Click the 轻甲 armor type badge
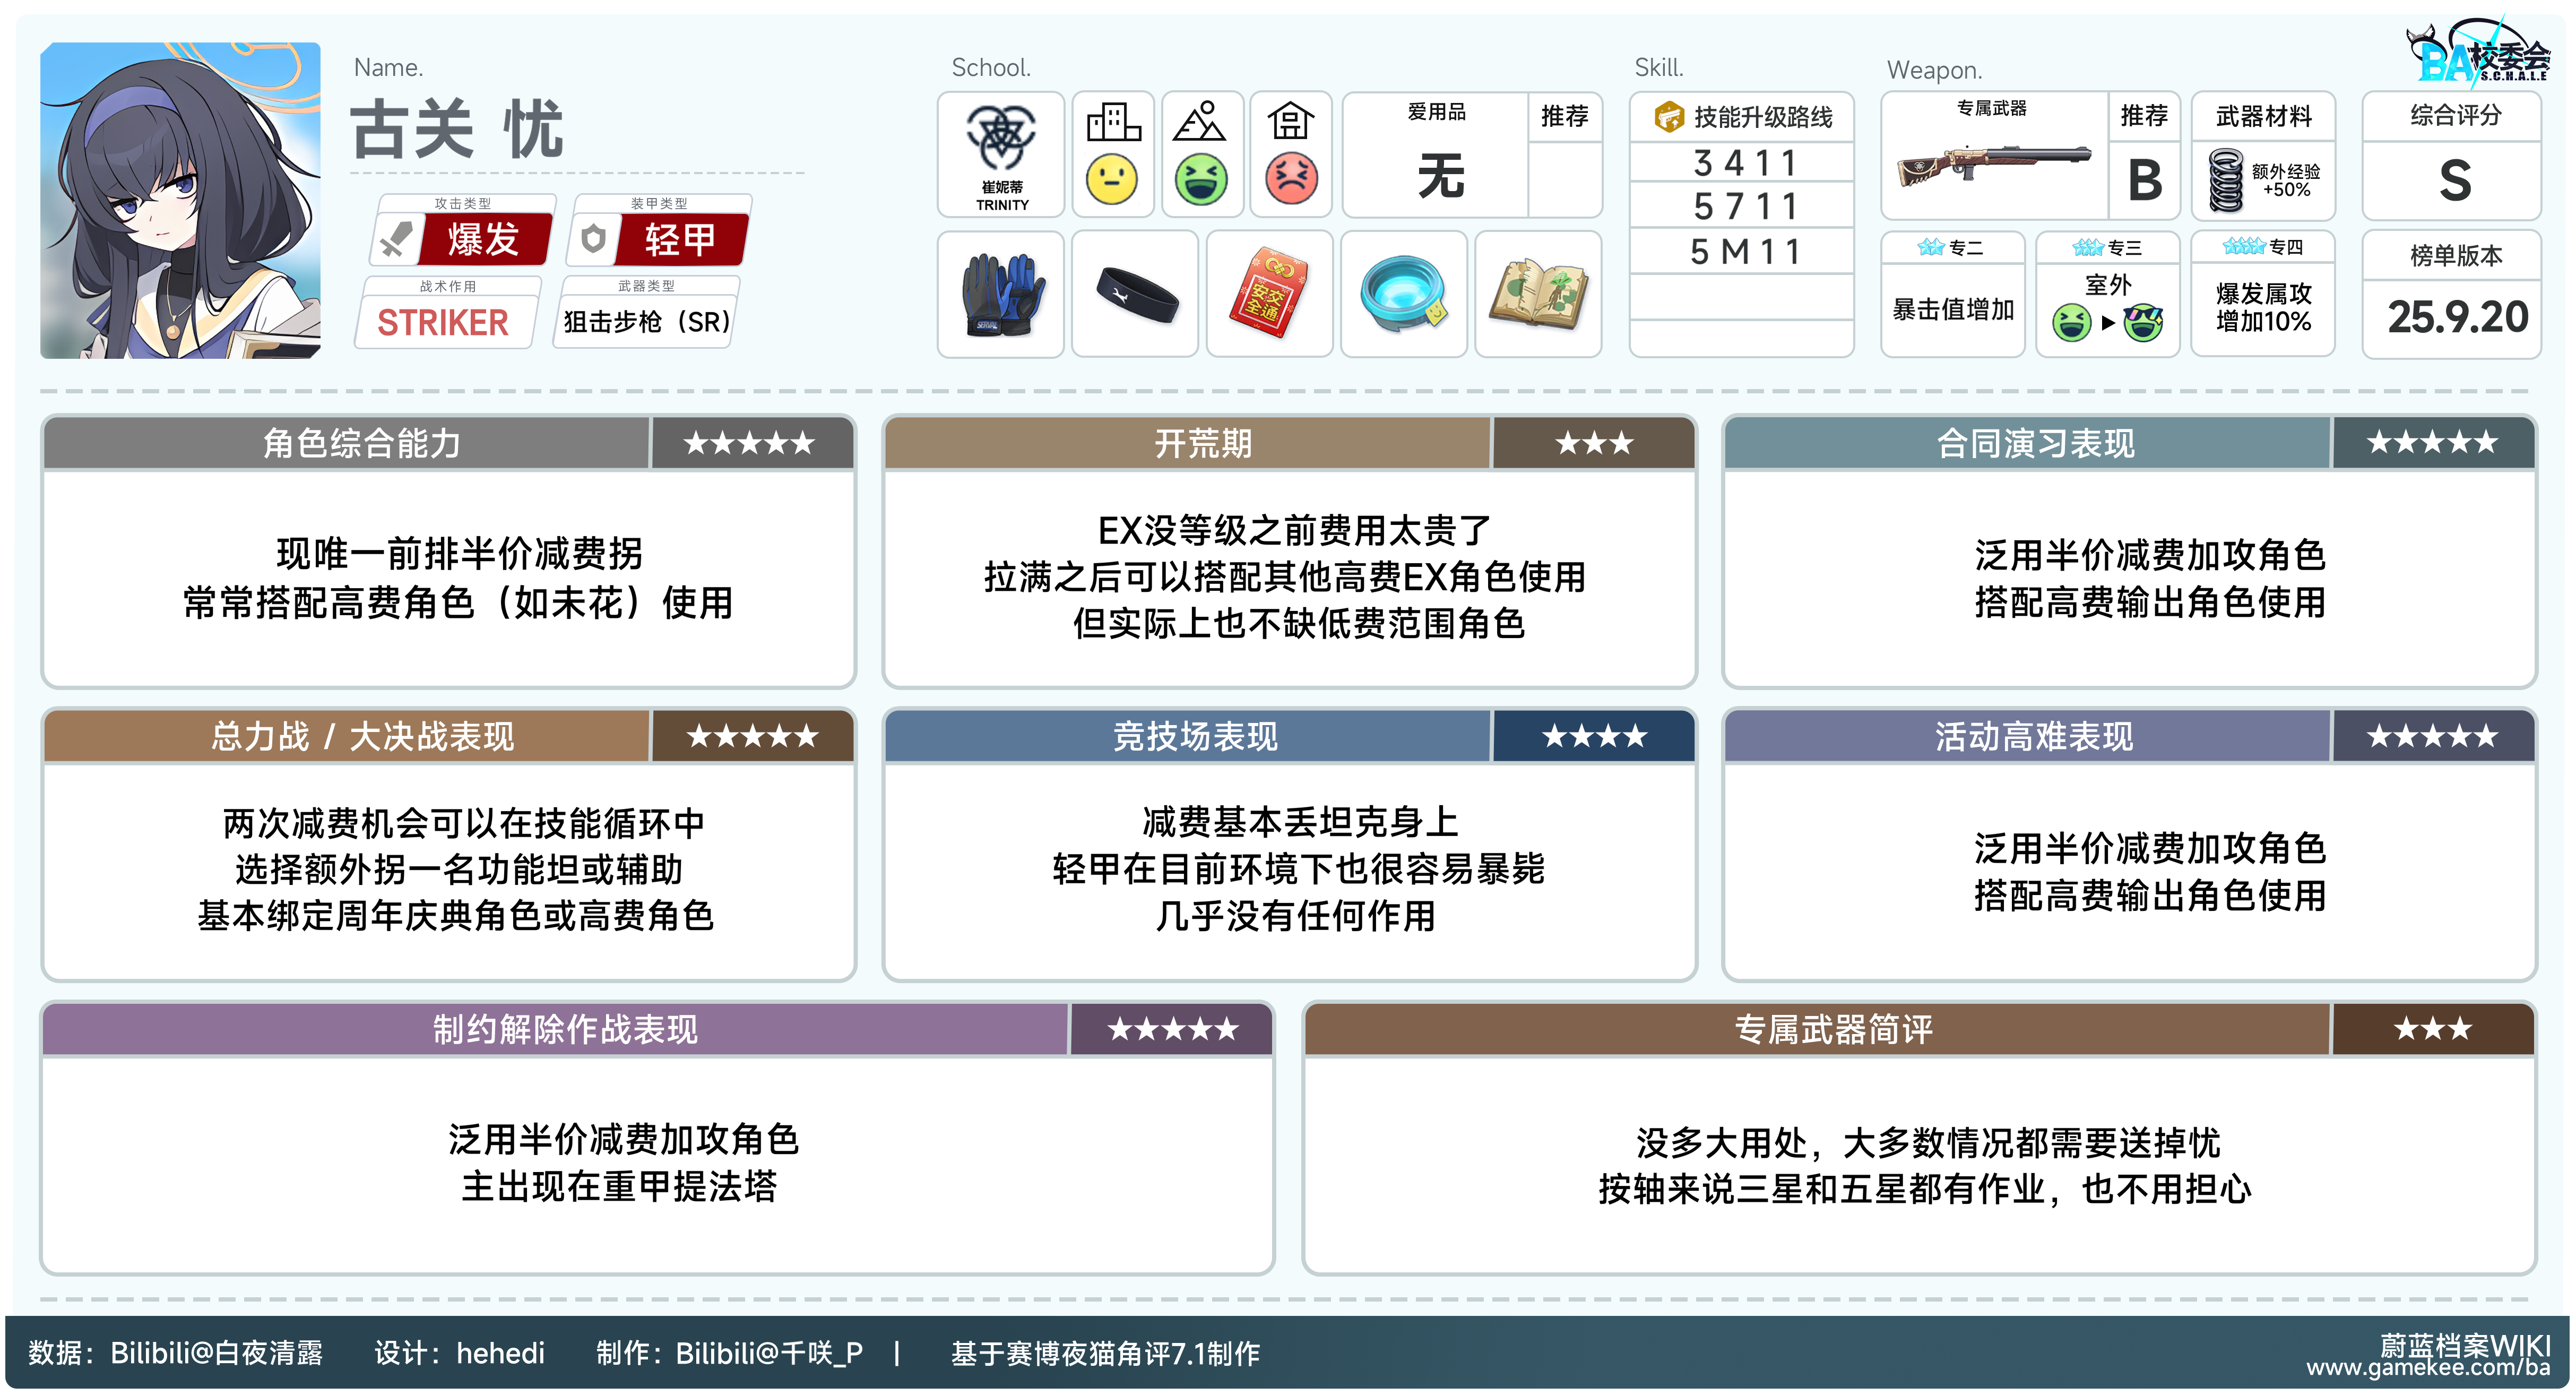 680,240
